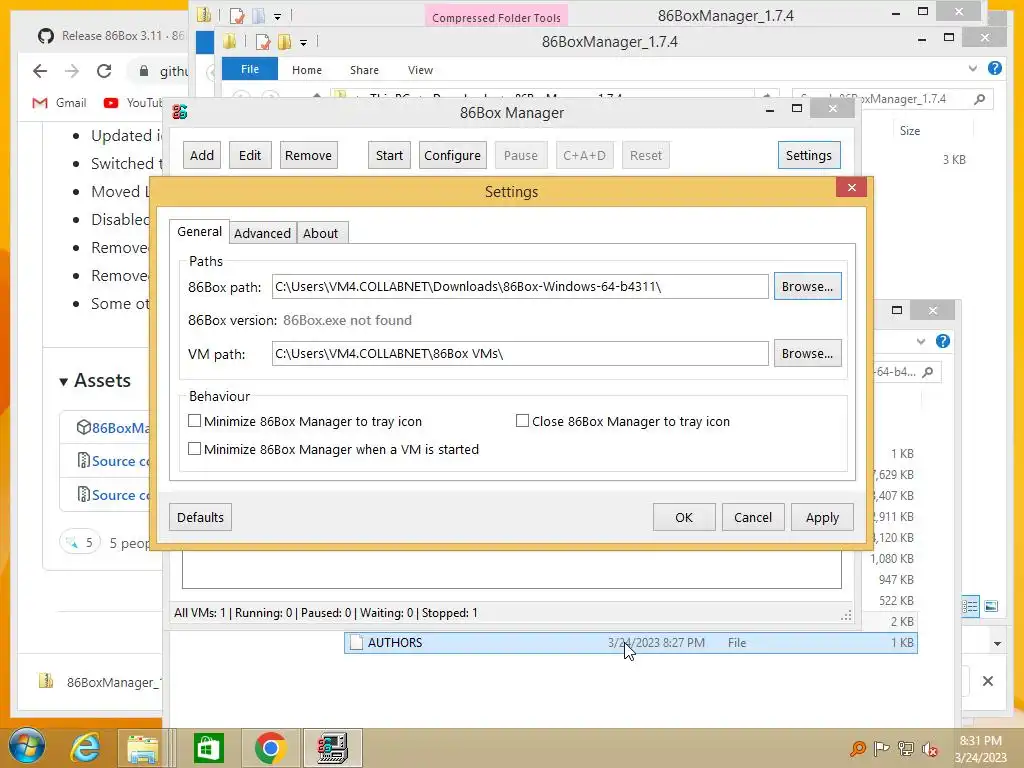The image size is (1024, 768).
Task: Open the View ribbon tab
Action: (420, 70)
